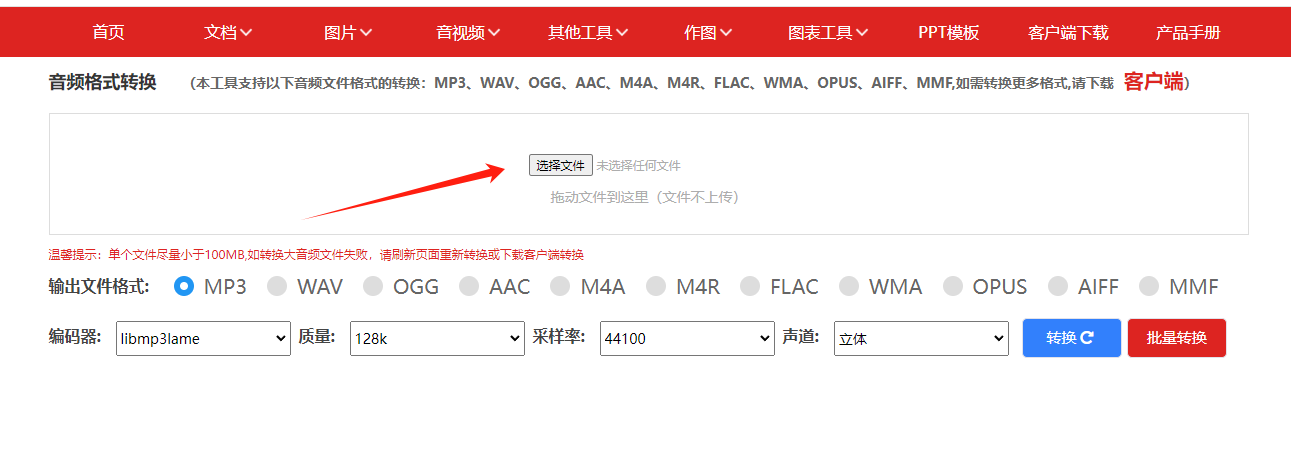Select M4R output format
Screen dimensions: 1291x470
(656, 286)
